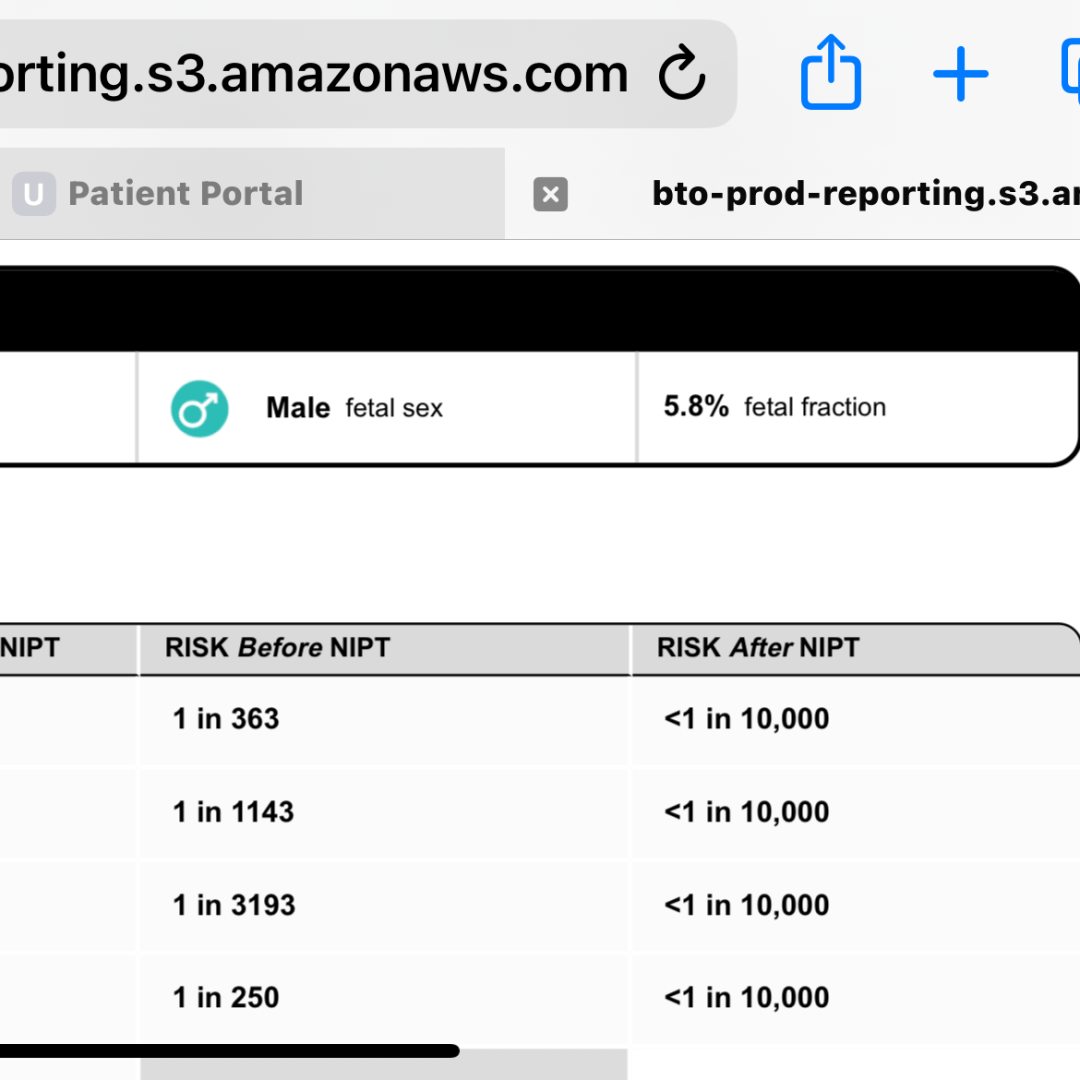Viewport: 1080px width, 1080px height.
Task: Click the "1 in 250" cell
Action: pyautogui.click(x=226, y=998)
